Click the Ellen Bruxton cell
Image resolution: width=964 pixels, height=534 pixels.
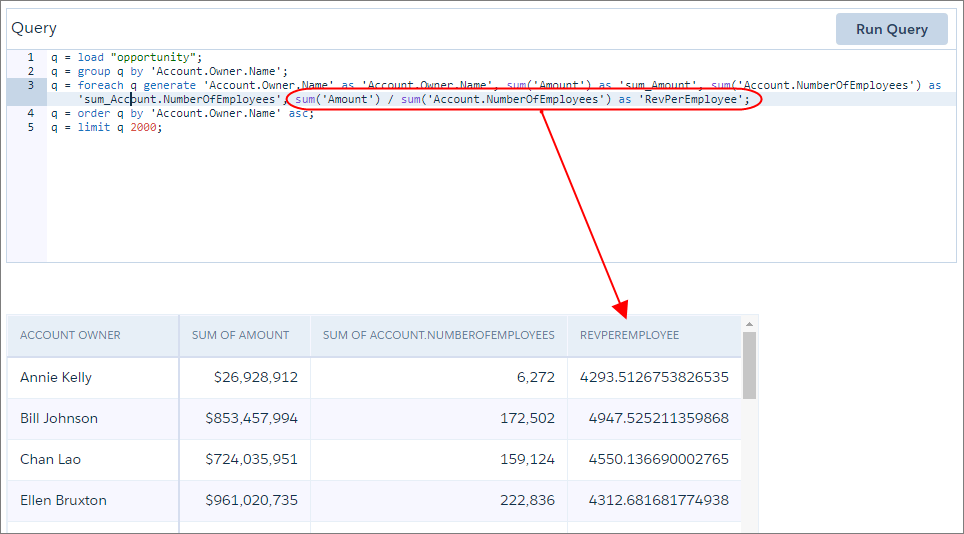coord(93,500)
